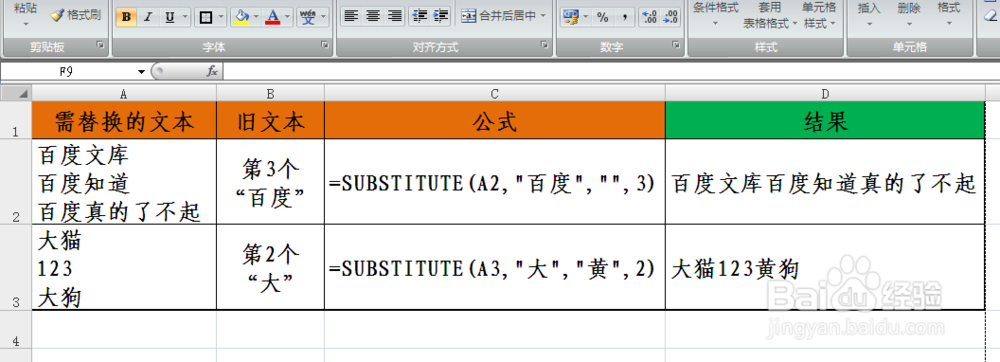Open Format as Table (套用表格格式)
This screenshot has width=1000, height=362.
tap(770, 15)
